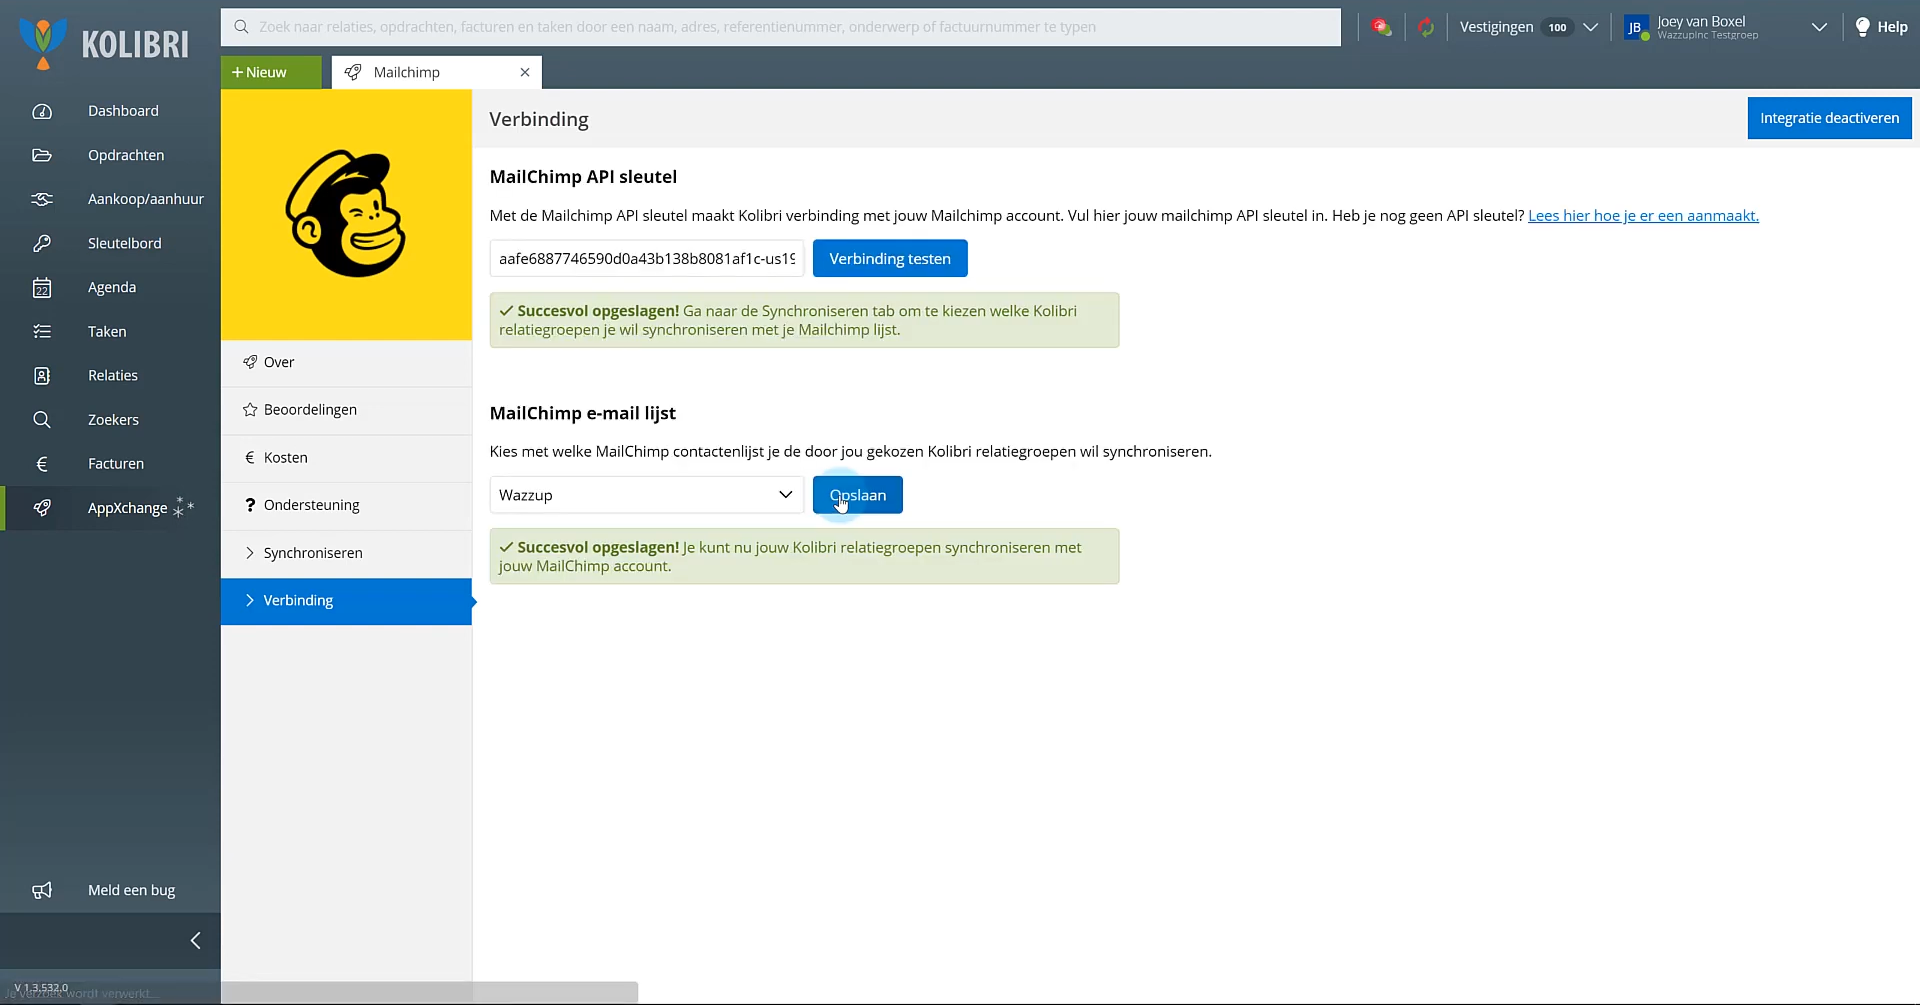Expand the Vestigingen dropdown

[1590, 27]
